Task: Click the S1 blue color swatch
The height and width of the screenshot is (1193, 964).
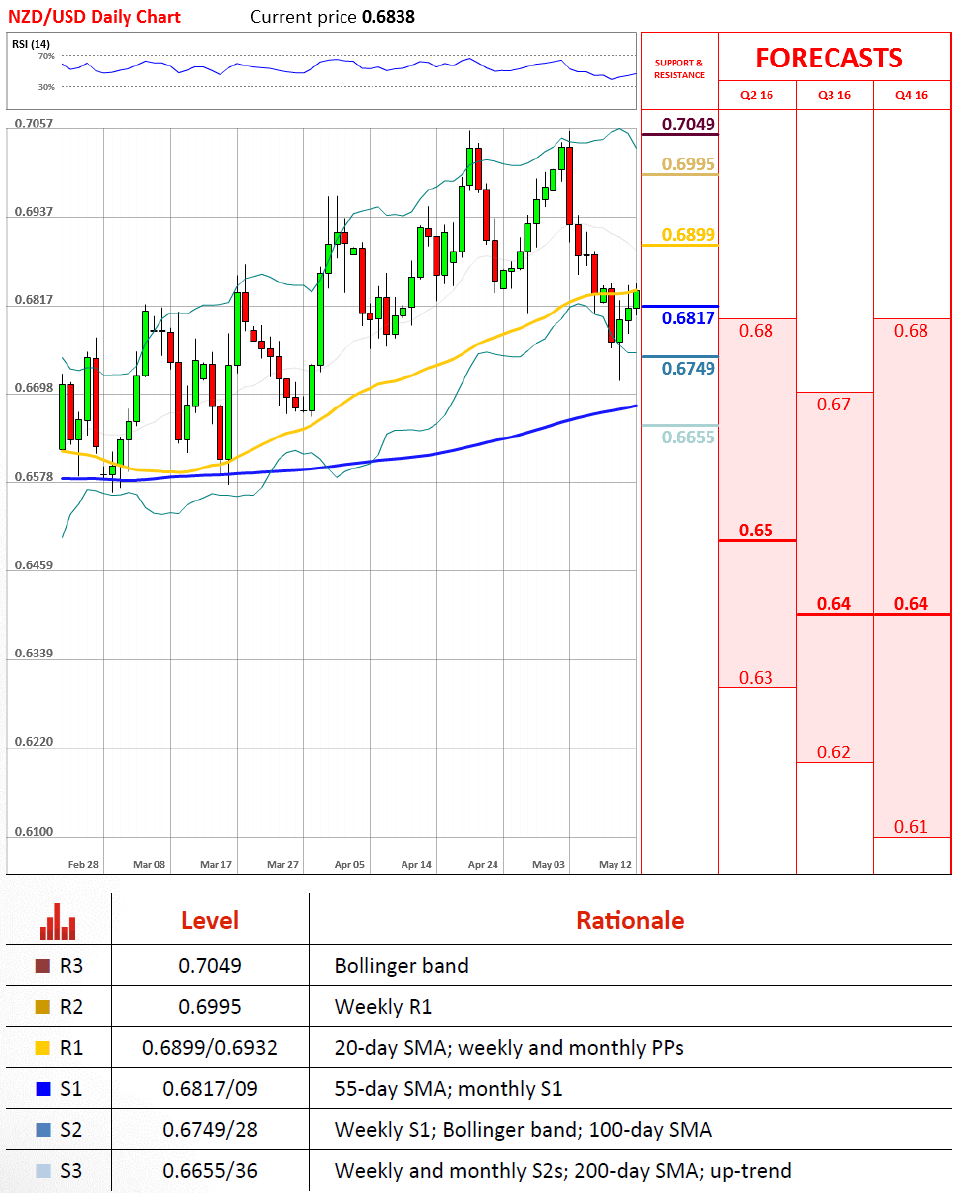Action: click(x=42, y=1089)
